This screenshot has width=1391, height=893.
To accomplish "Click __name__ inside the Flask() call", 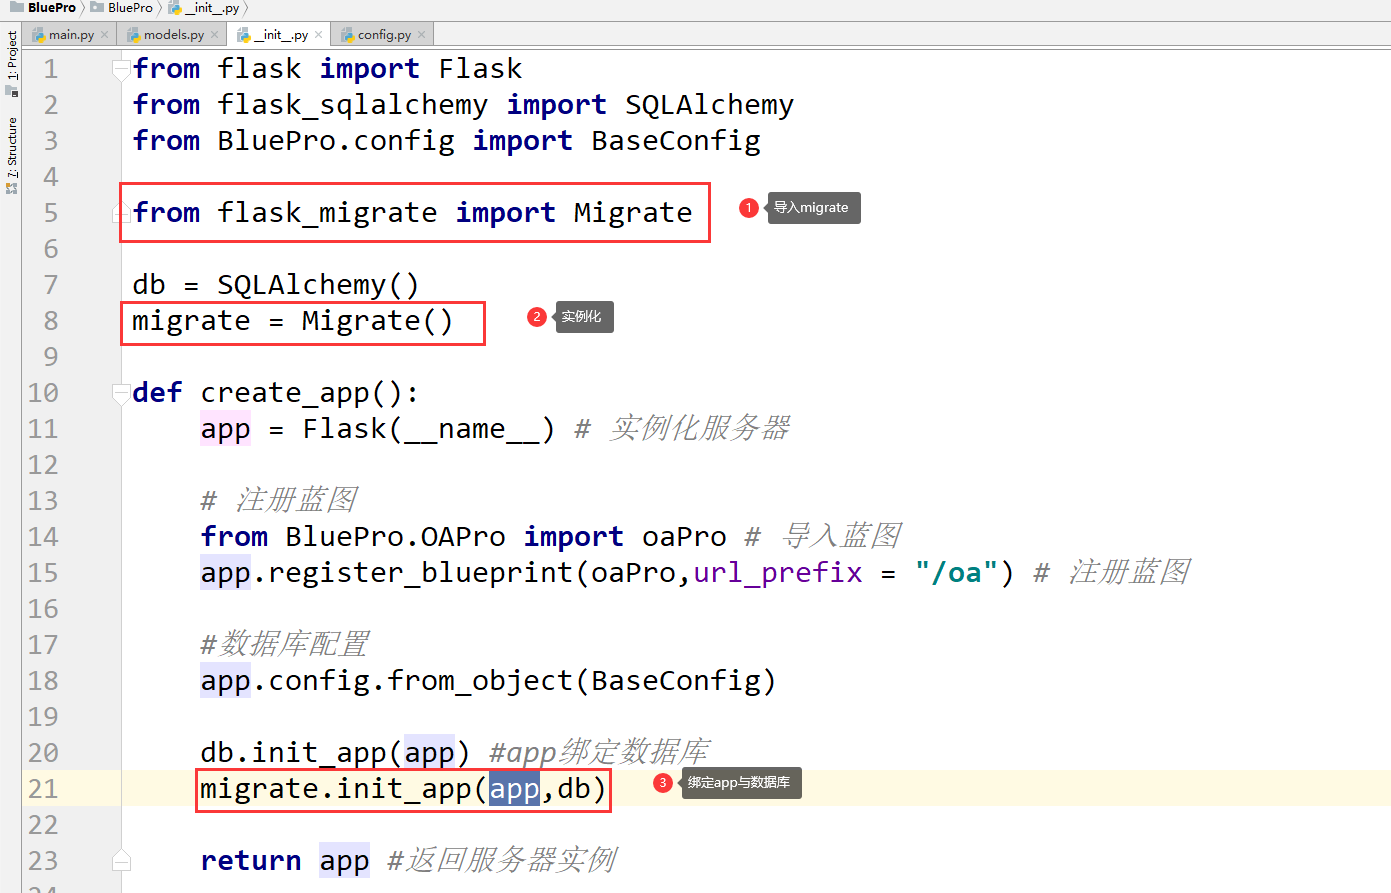I will [471, 429].
